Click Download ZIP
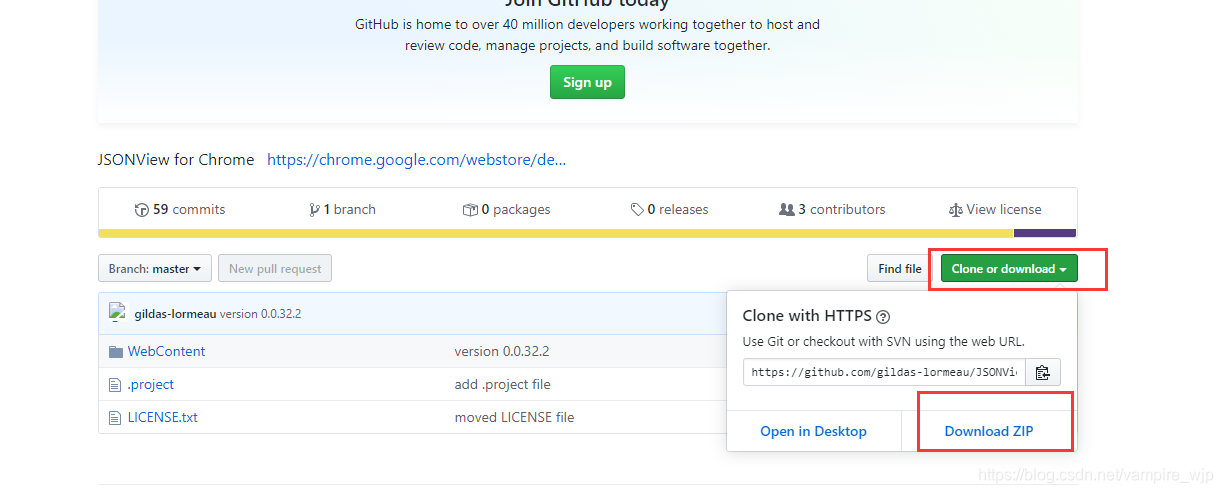Screen dimensions: 1223x493 point(989,431)
